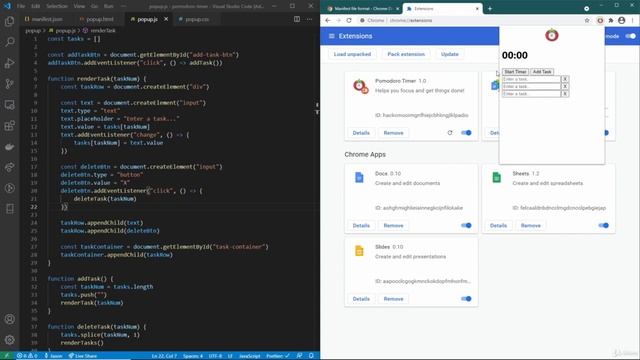
Task: Open the editor More Actions ellipsis
Action: [309, 19]
